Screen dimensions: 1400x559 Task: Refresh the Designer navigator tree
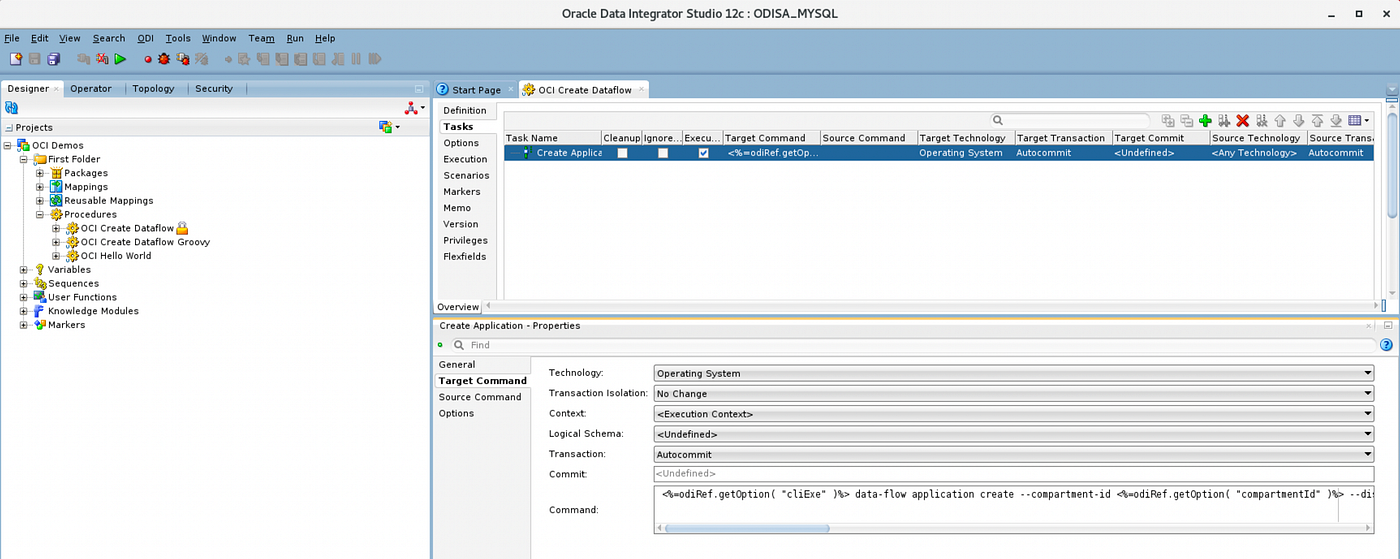pyautogui.click(x=12, y=108)
